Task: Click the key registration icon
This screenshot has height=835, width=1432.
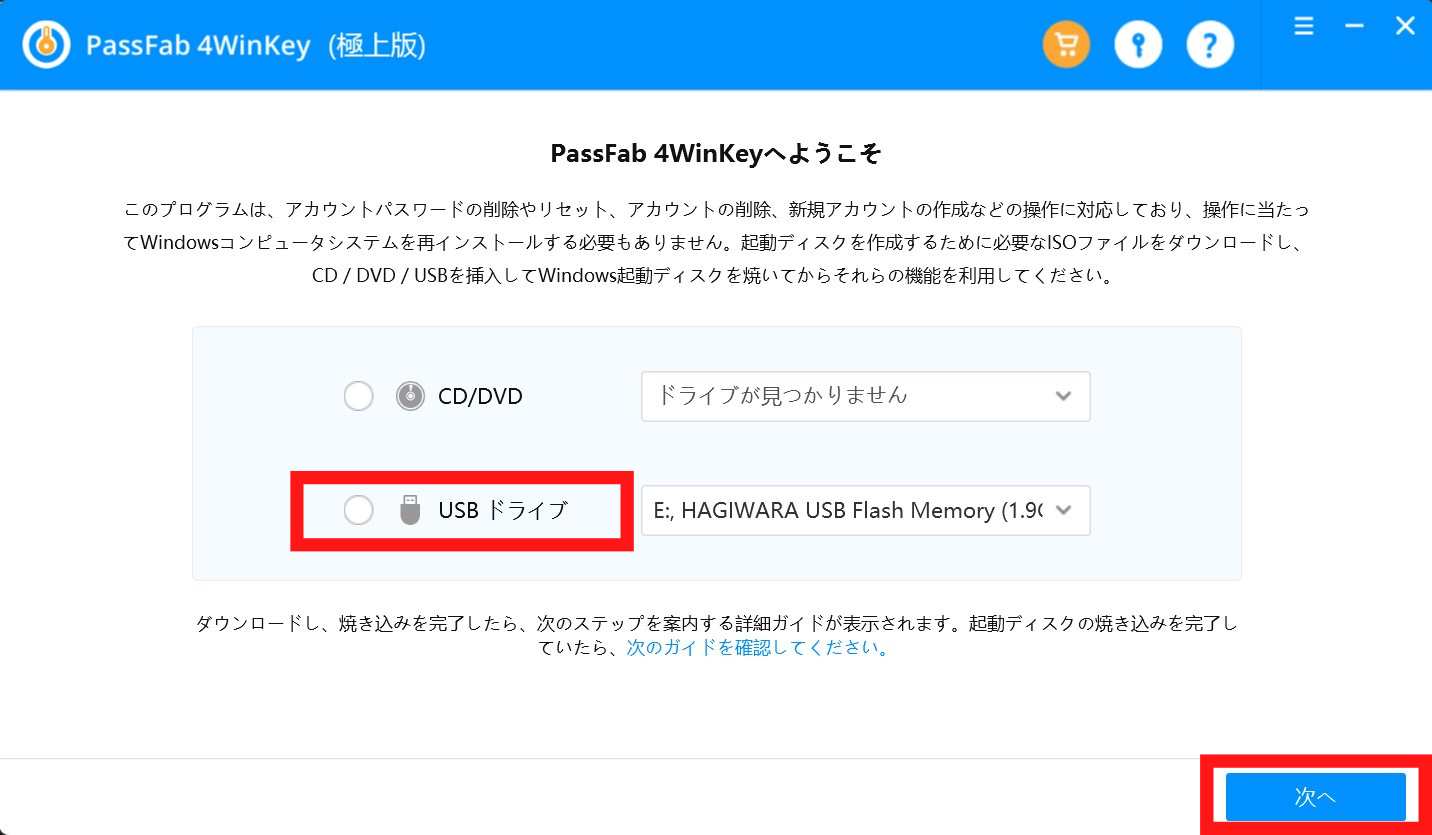Action: tap(1138, 44)
